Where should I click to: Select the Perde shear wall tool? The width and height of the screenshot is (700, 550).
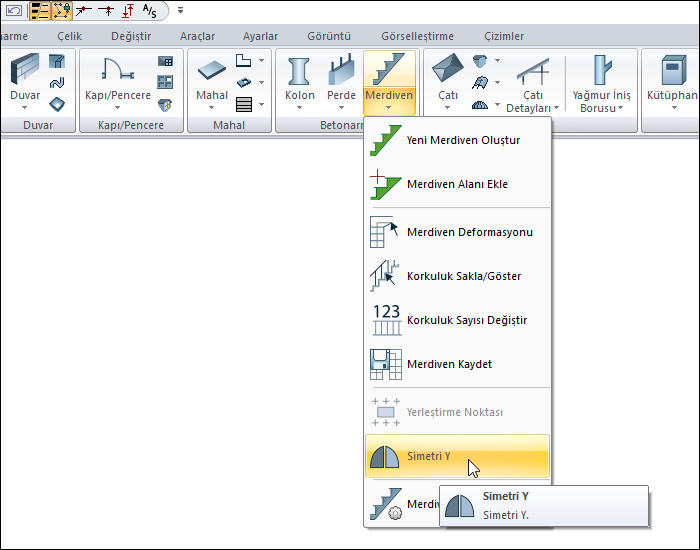pyautogui.click(x=341, y=72)
